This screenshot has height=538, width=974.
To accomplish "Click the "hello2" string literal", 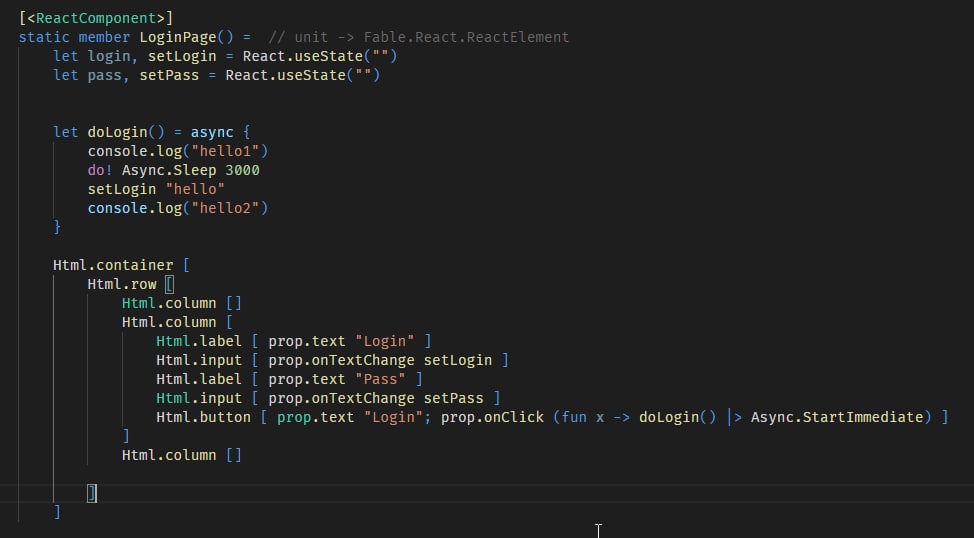I will click(x=225, y=208).
